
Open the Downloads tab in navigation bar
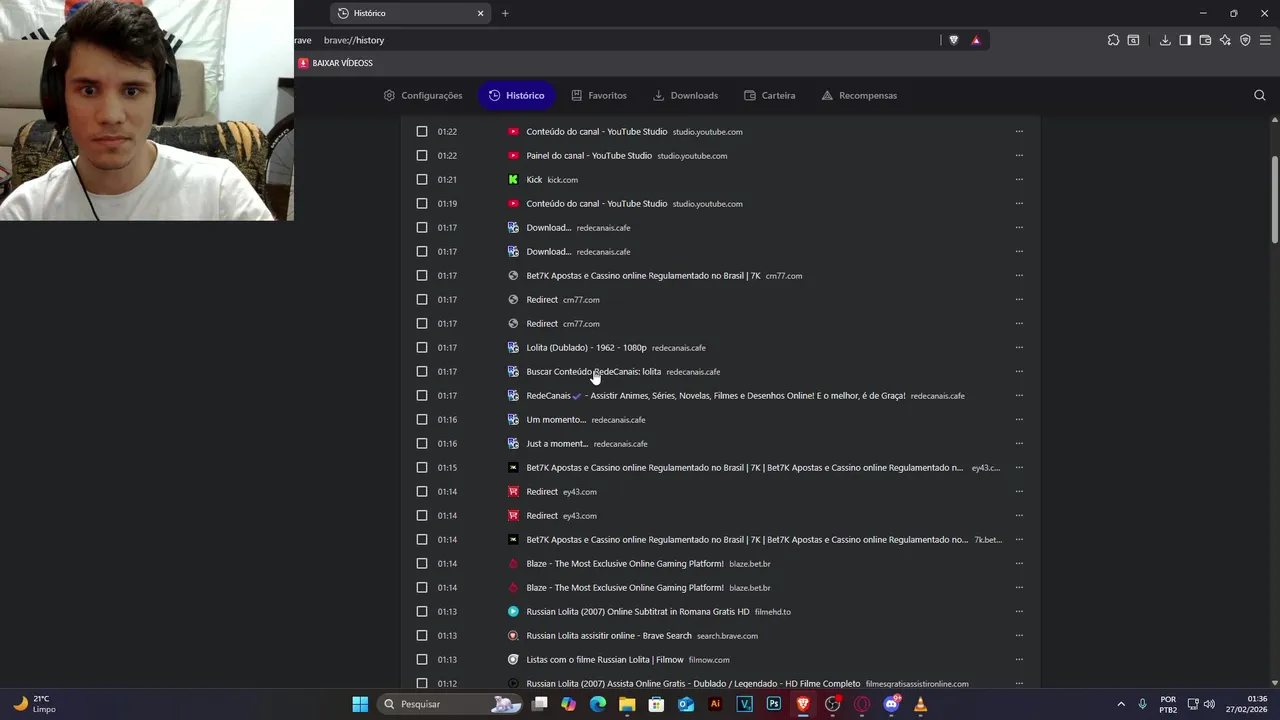[686, 95]
